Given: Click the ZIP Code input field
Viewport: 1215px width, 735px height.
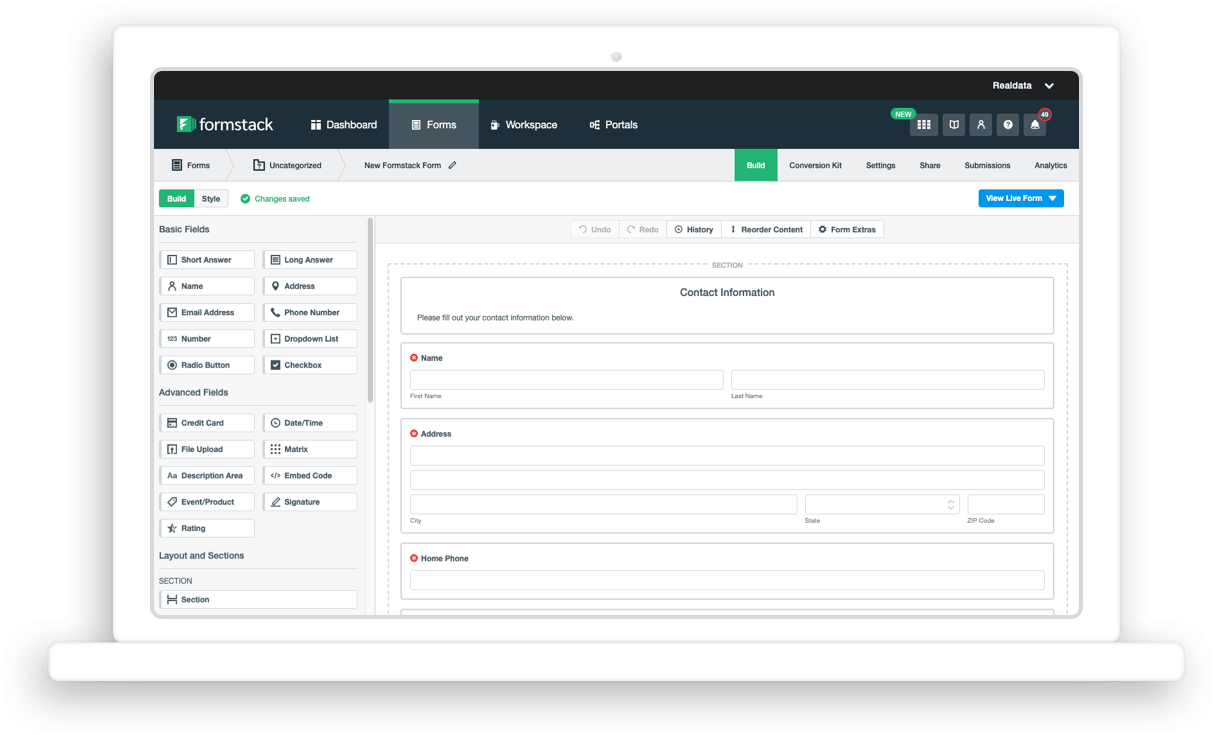Looking at the screenshot, I should (x=1006, y=504).
